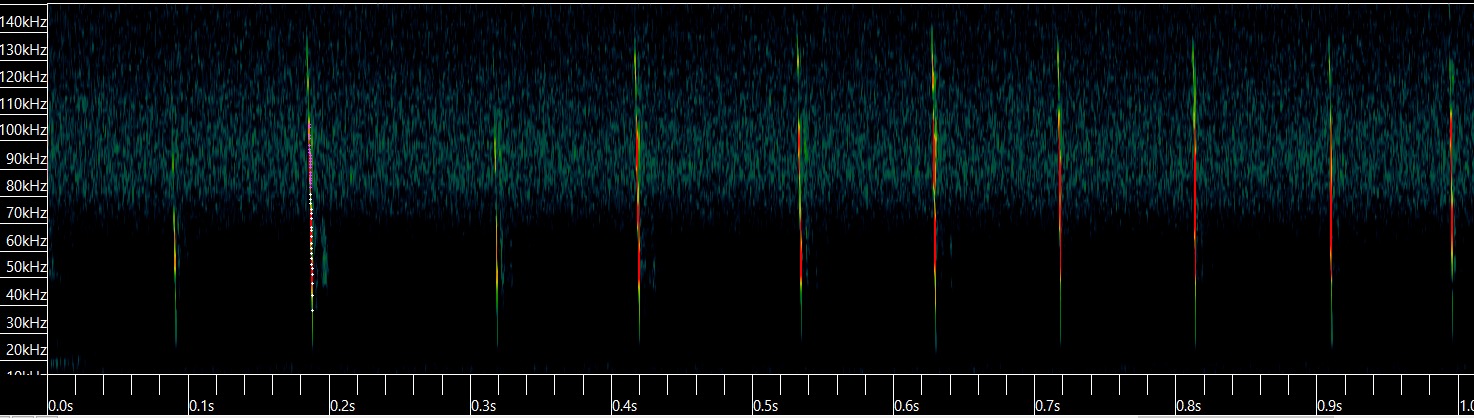
Task: Click the 100kHz frequency axis label
Action: click(x=23, y=130)
